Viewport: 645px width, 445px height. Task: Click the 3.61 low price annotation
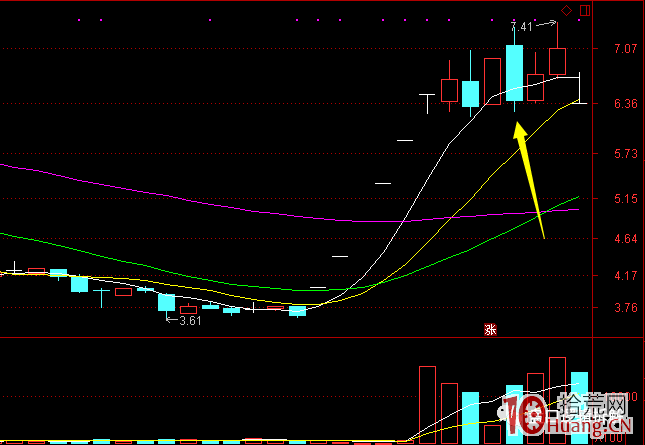click(190, 321)
